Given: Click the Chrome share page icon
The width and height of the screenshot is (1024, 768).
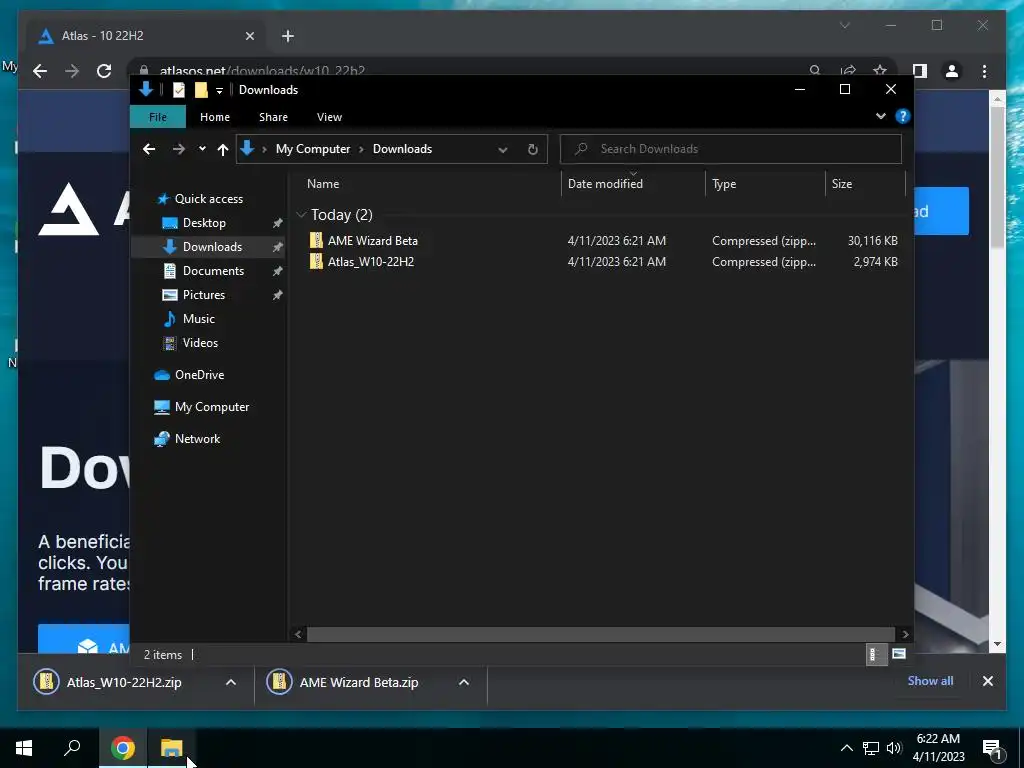Looking at the screenshot, I should [x=848, y=71].
